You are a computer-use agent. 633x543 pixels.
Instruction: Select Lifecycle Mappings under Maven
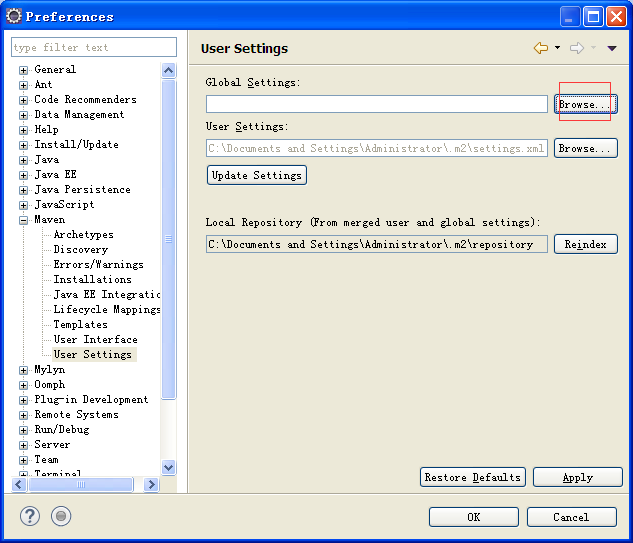[x=107, y=309]
